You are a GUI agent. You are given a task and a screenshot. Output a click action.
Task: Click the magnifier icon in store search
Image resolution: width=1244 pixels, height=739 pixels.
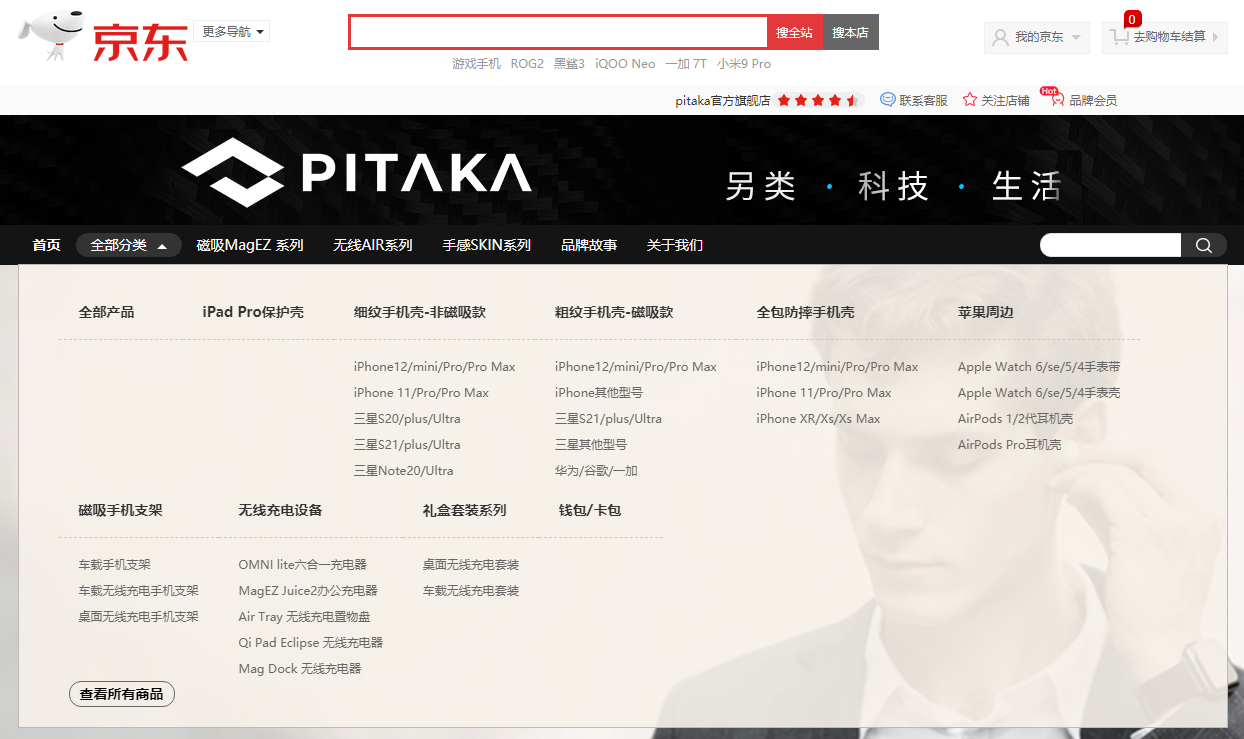tap(1204, 245)
